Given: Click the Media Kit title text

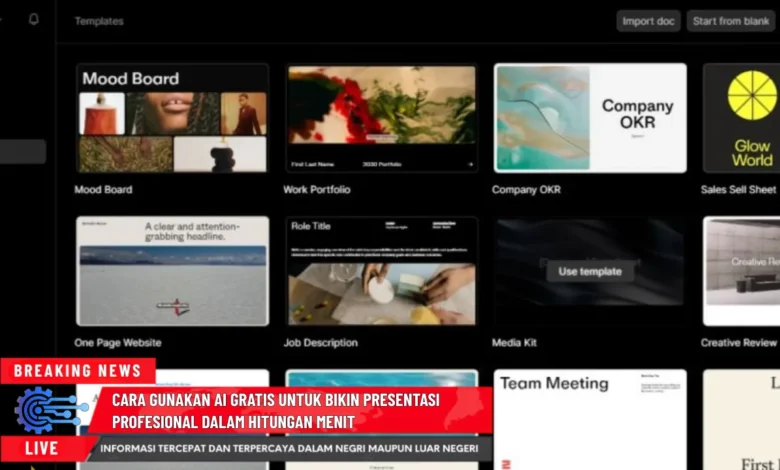Looking at the screenshot, I should [x=514, y=342].
